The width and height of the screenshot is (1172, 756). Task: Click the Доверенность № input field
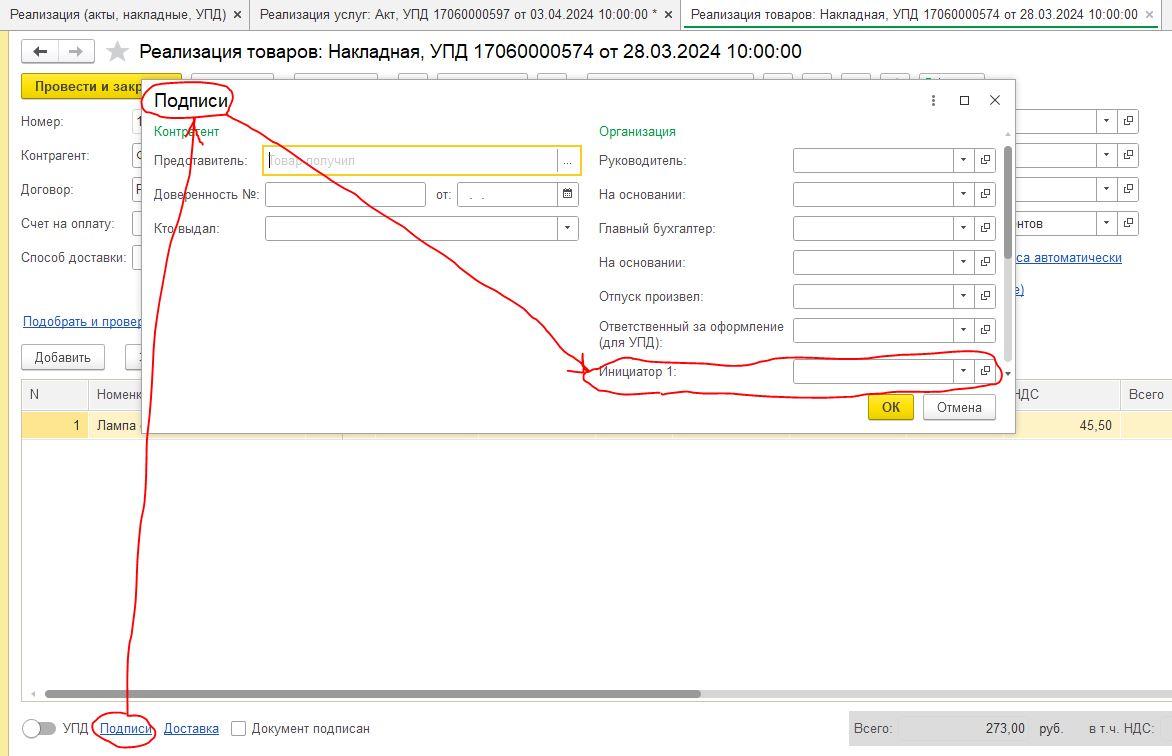pyautogui.click(x=345, y=194)
